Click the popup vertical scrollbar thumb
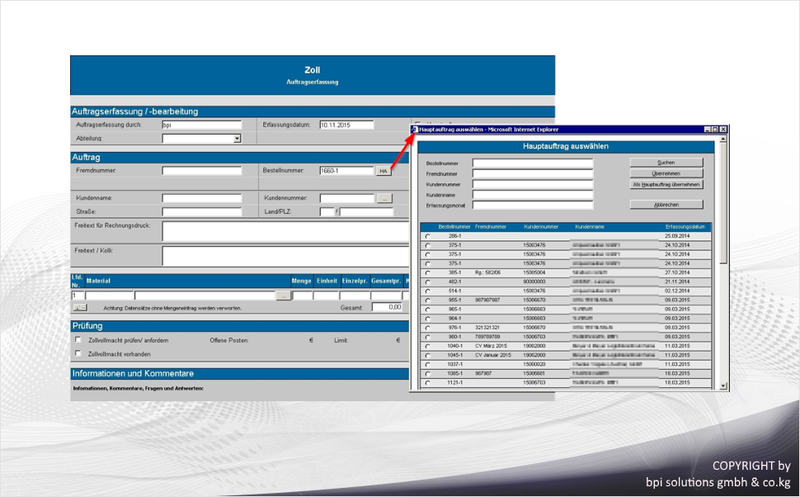Viewport: 800px width, 497px height. point(723,203)
